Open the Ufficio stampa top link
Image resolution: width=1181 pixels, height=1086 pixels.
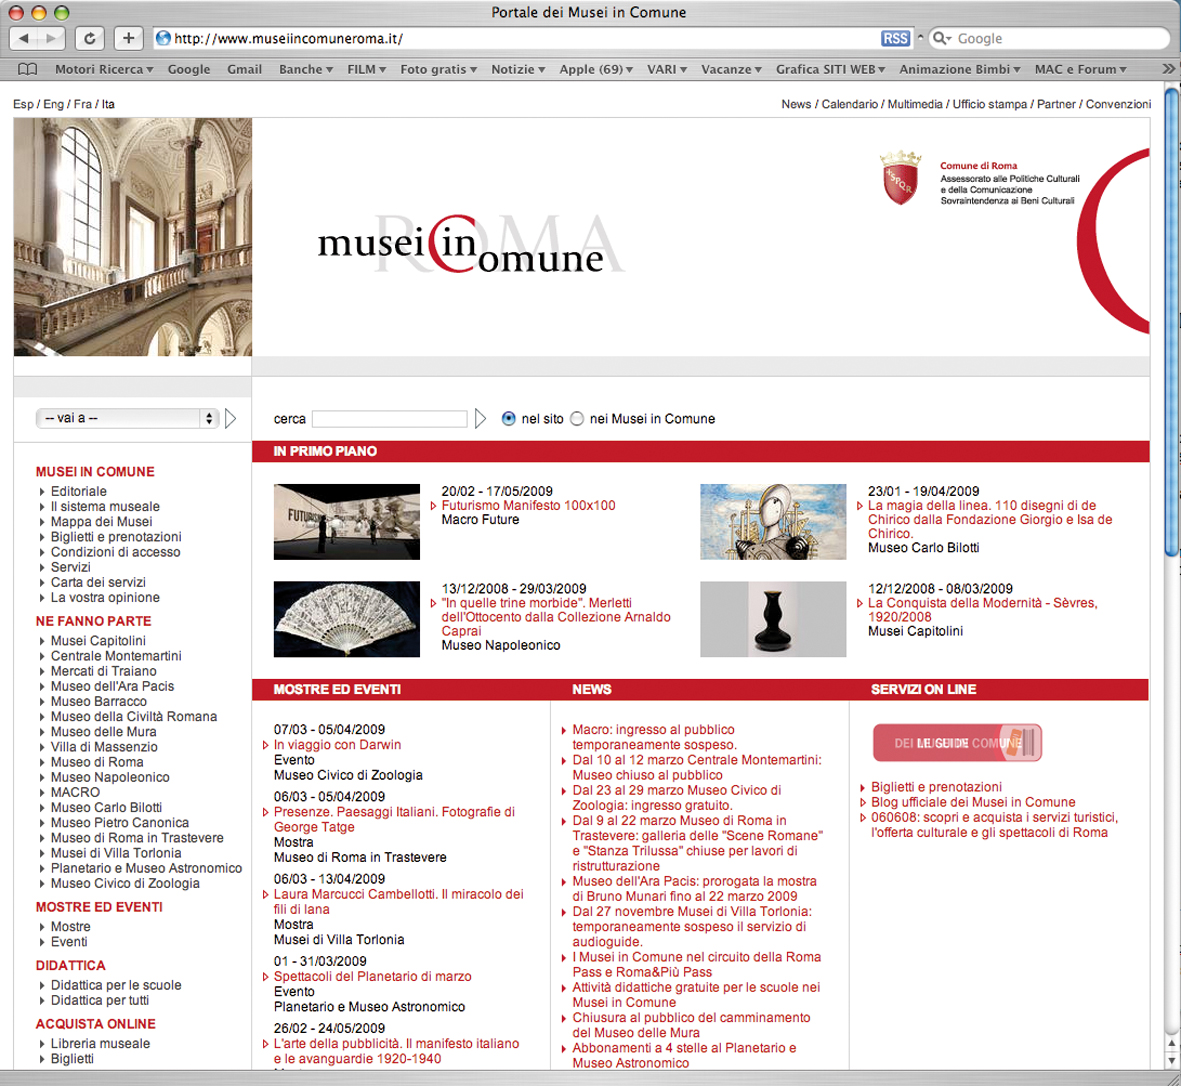tap(990, 104)
